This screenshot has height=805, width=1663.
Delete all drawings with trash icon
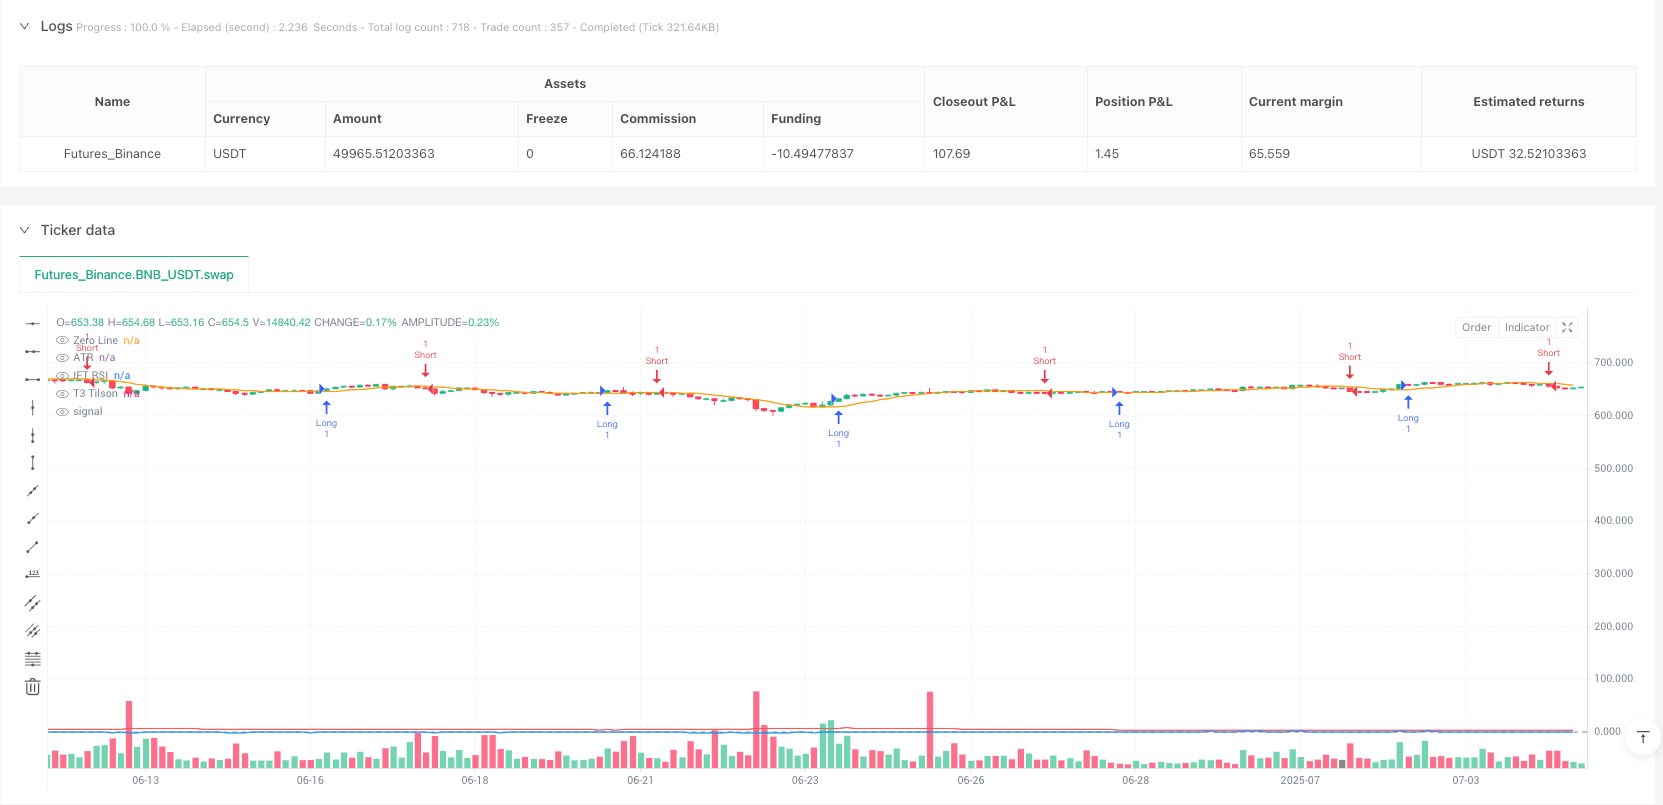coord(33,687)
